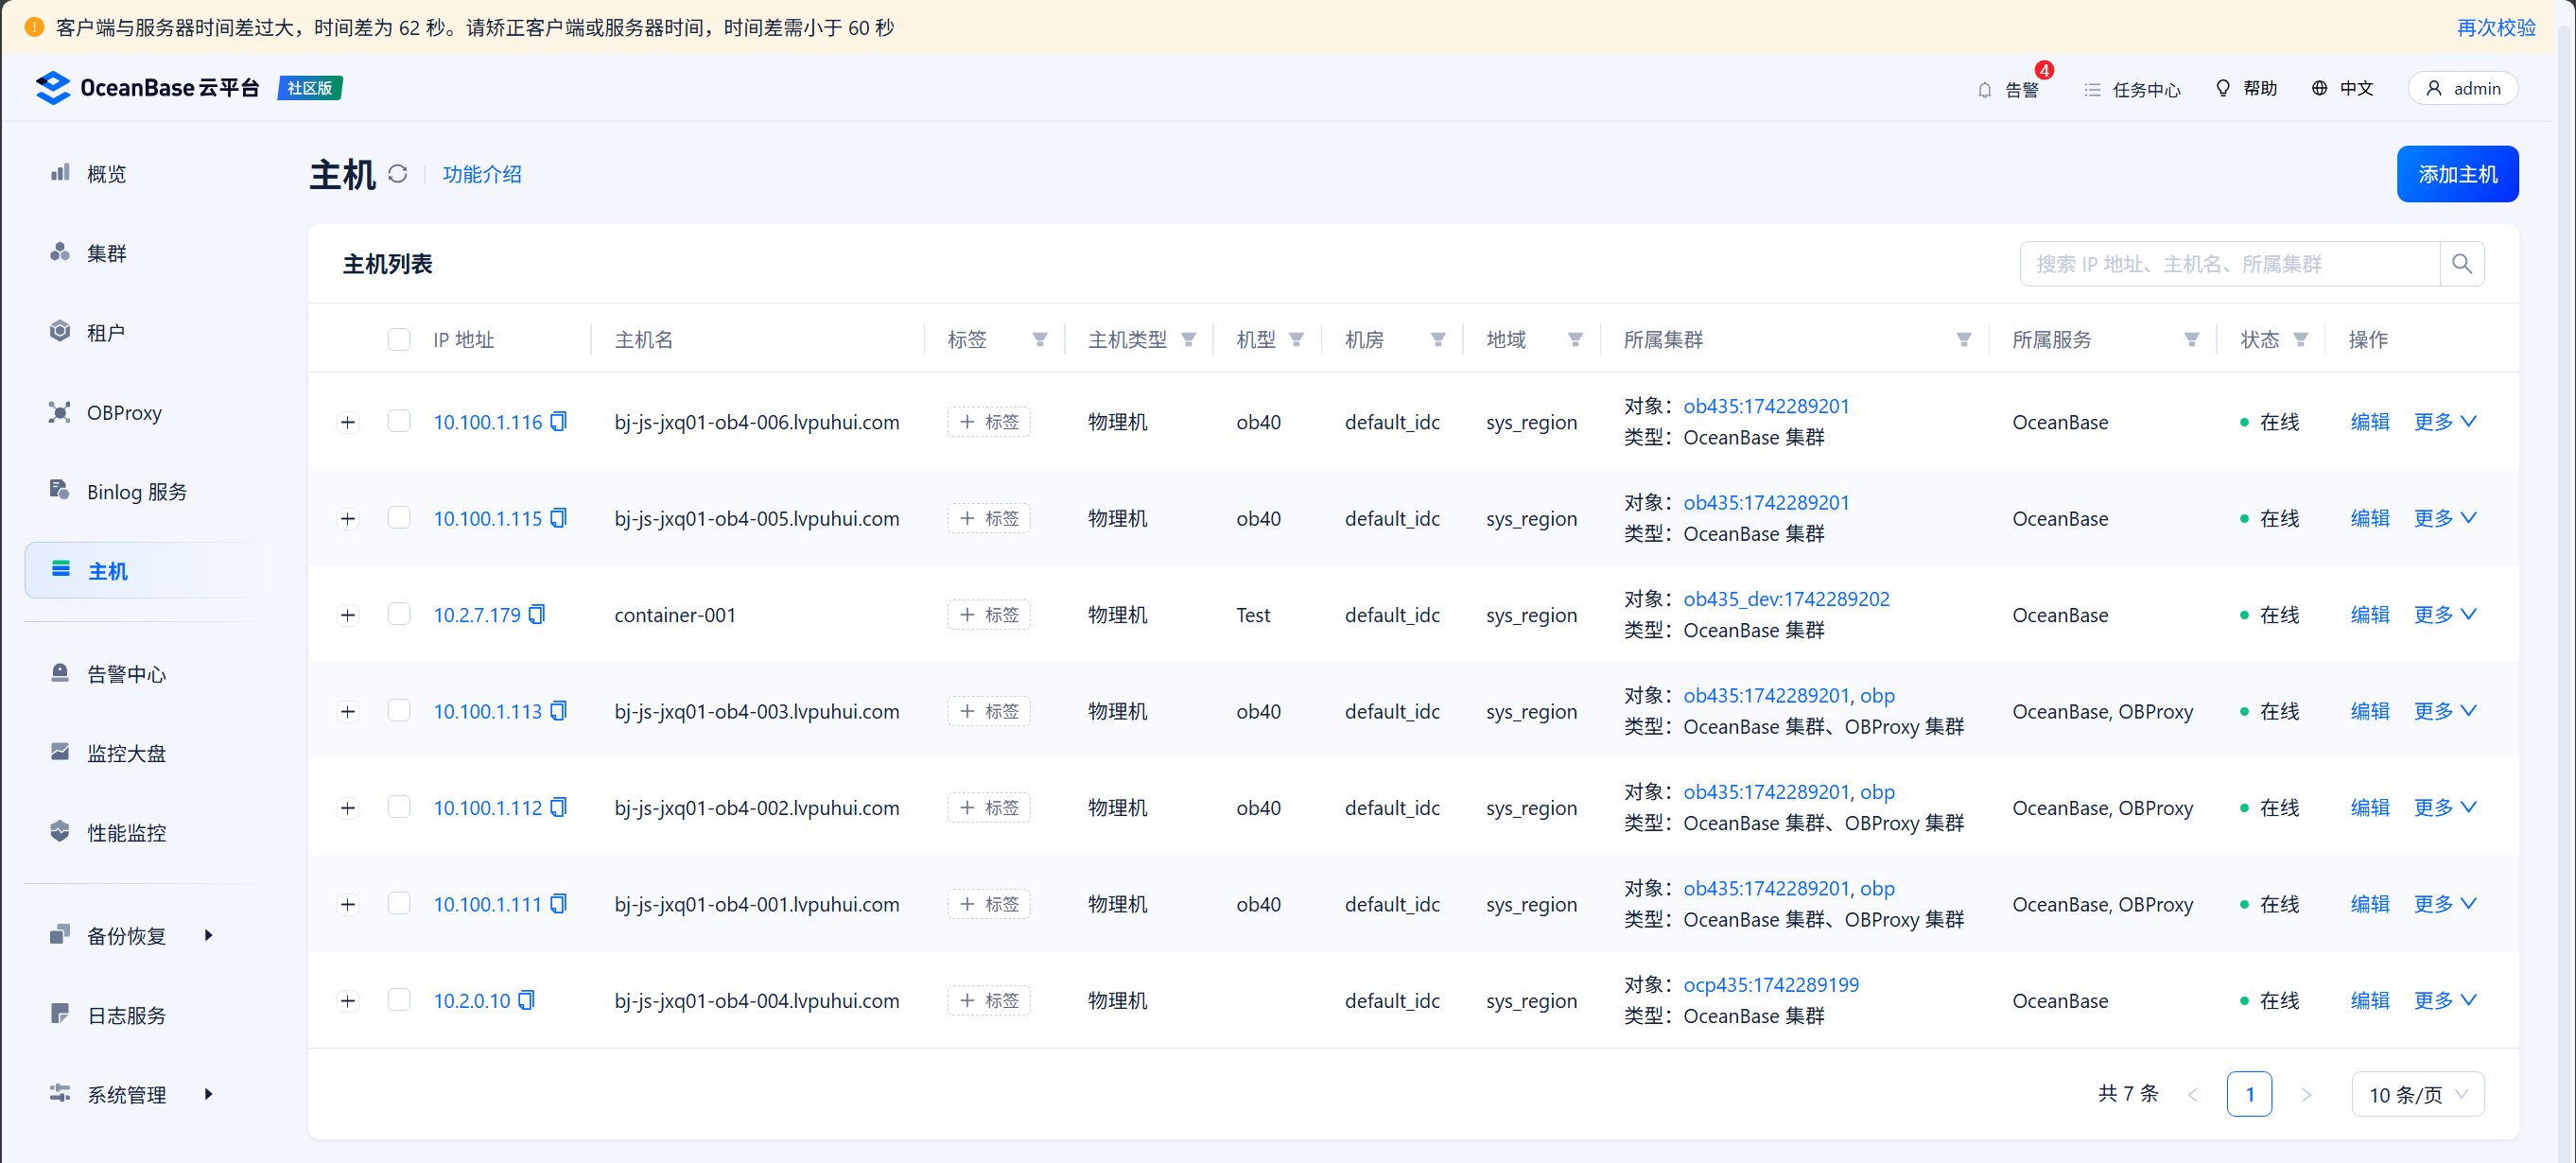The width and height of the screenshot is (2576, 1163).
Task: Check the row checkbox for container-001
Action: click(x=399, y=614)
